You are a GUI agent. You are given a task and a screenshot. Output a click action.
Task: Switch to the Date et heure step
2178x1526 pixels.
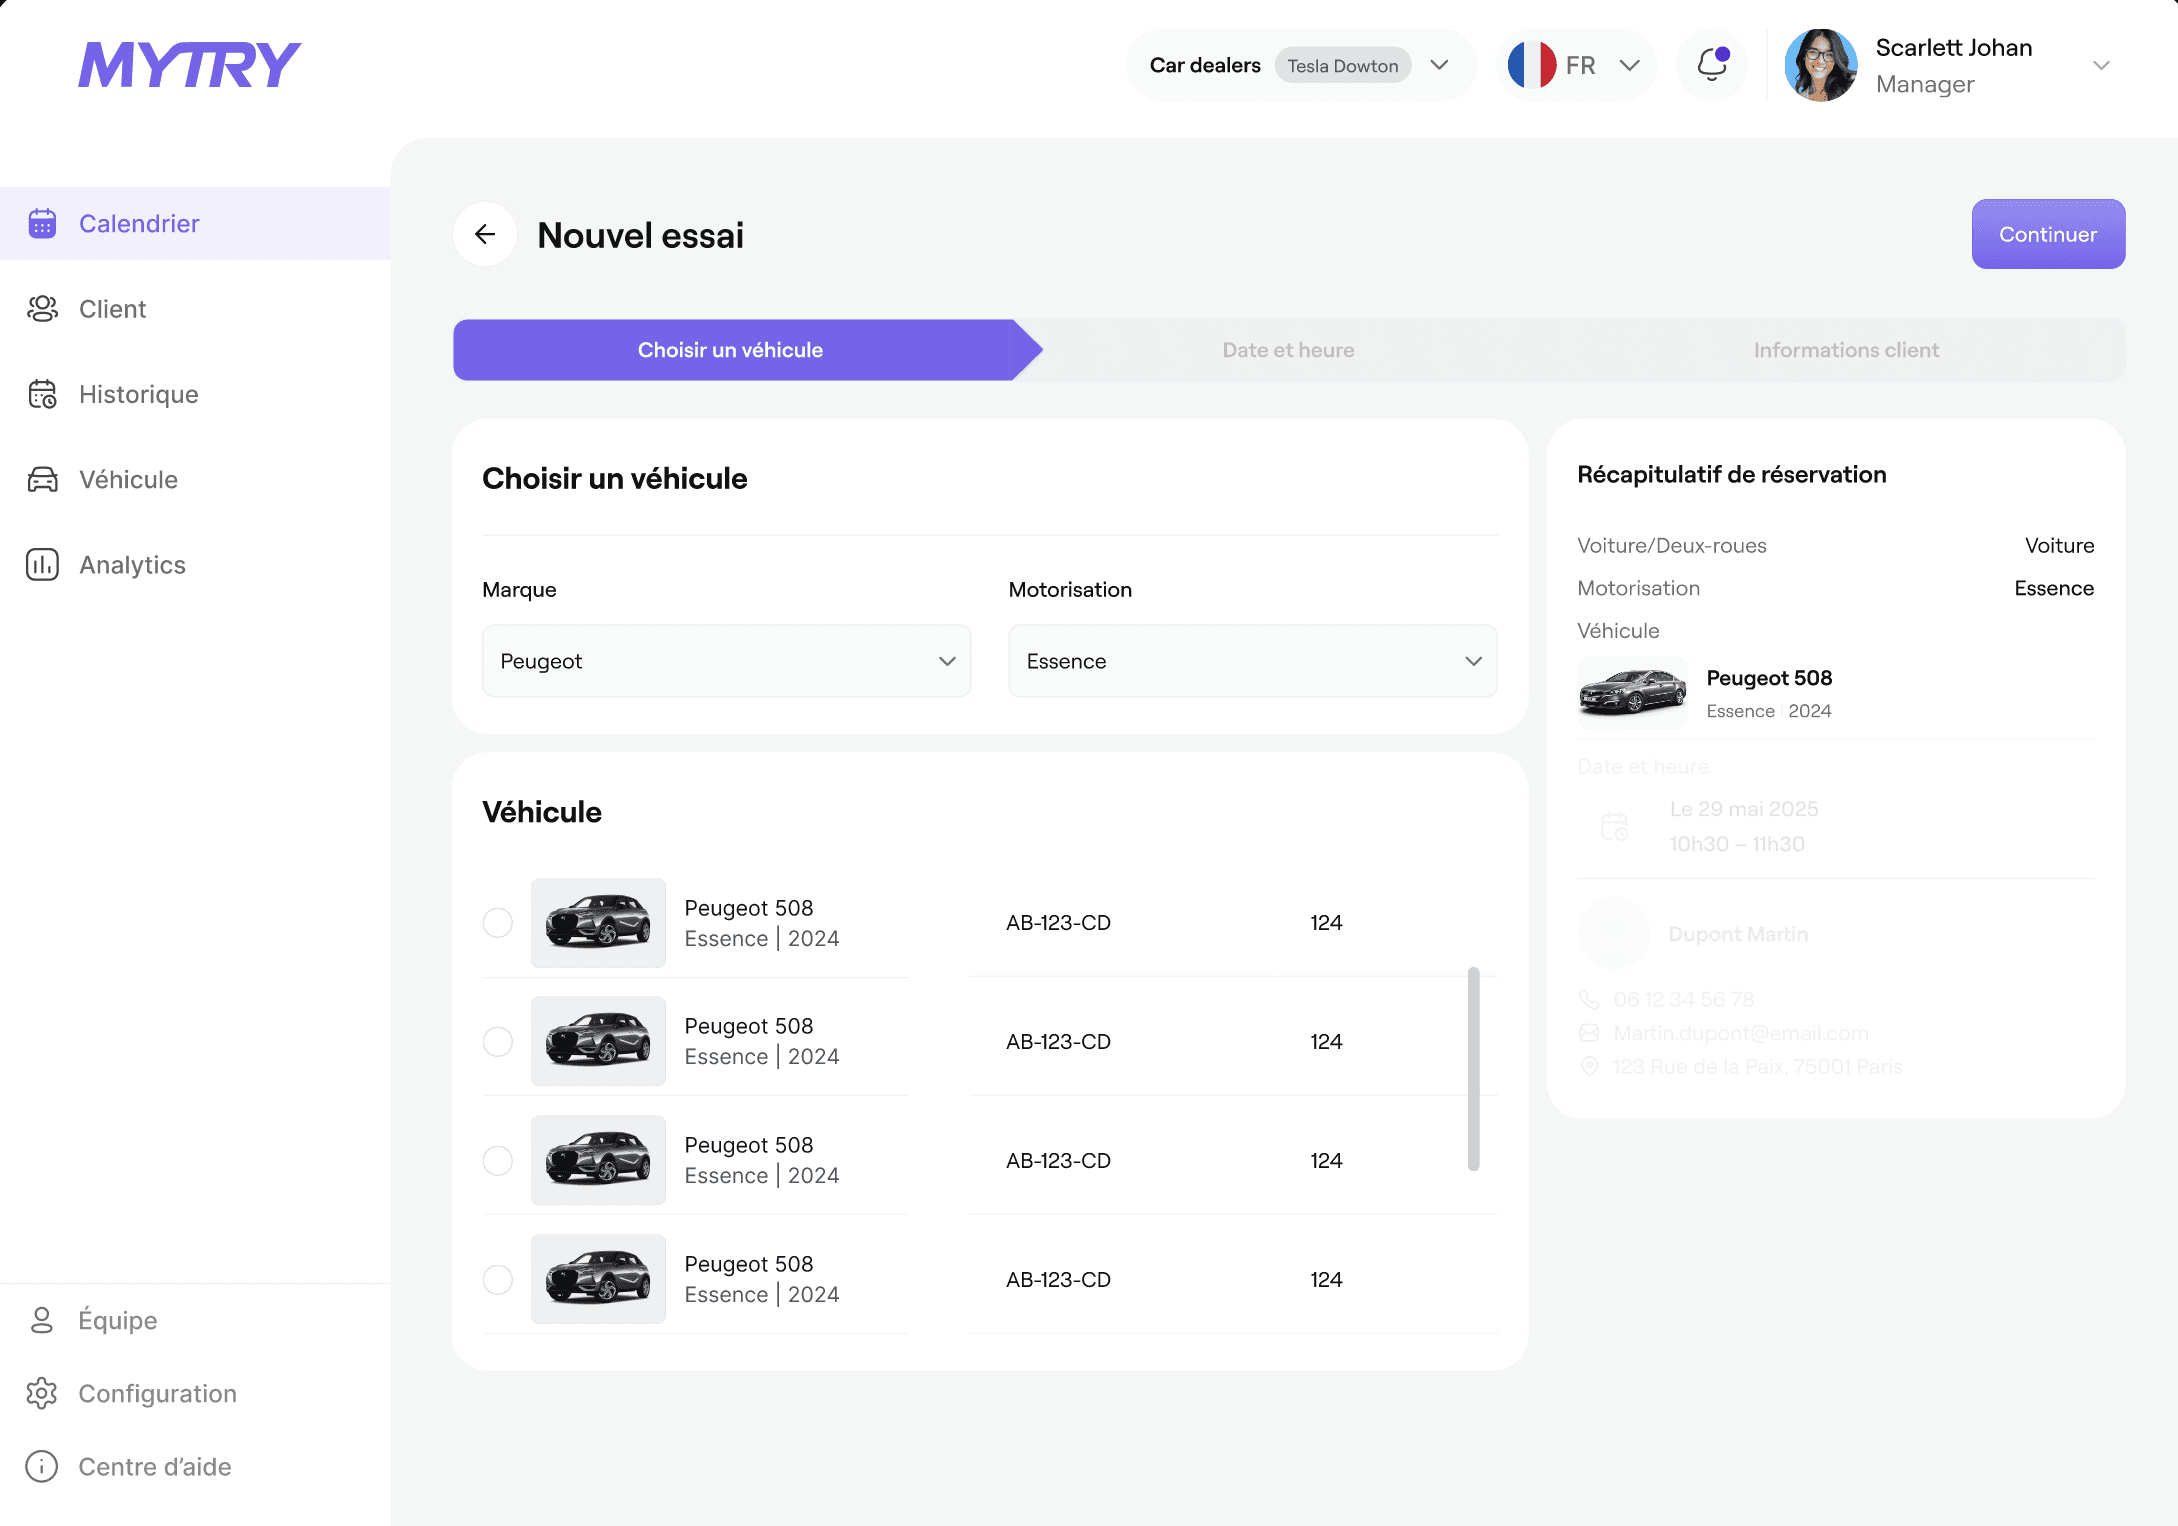[1288, 350]
